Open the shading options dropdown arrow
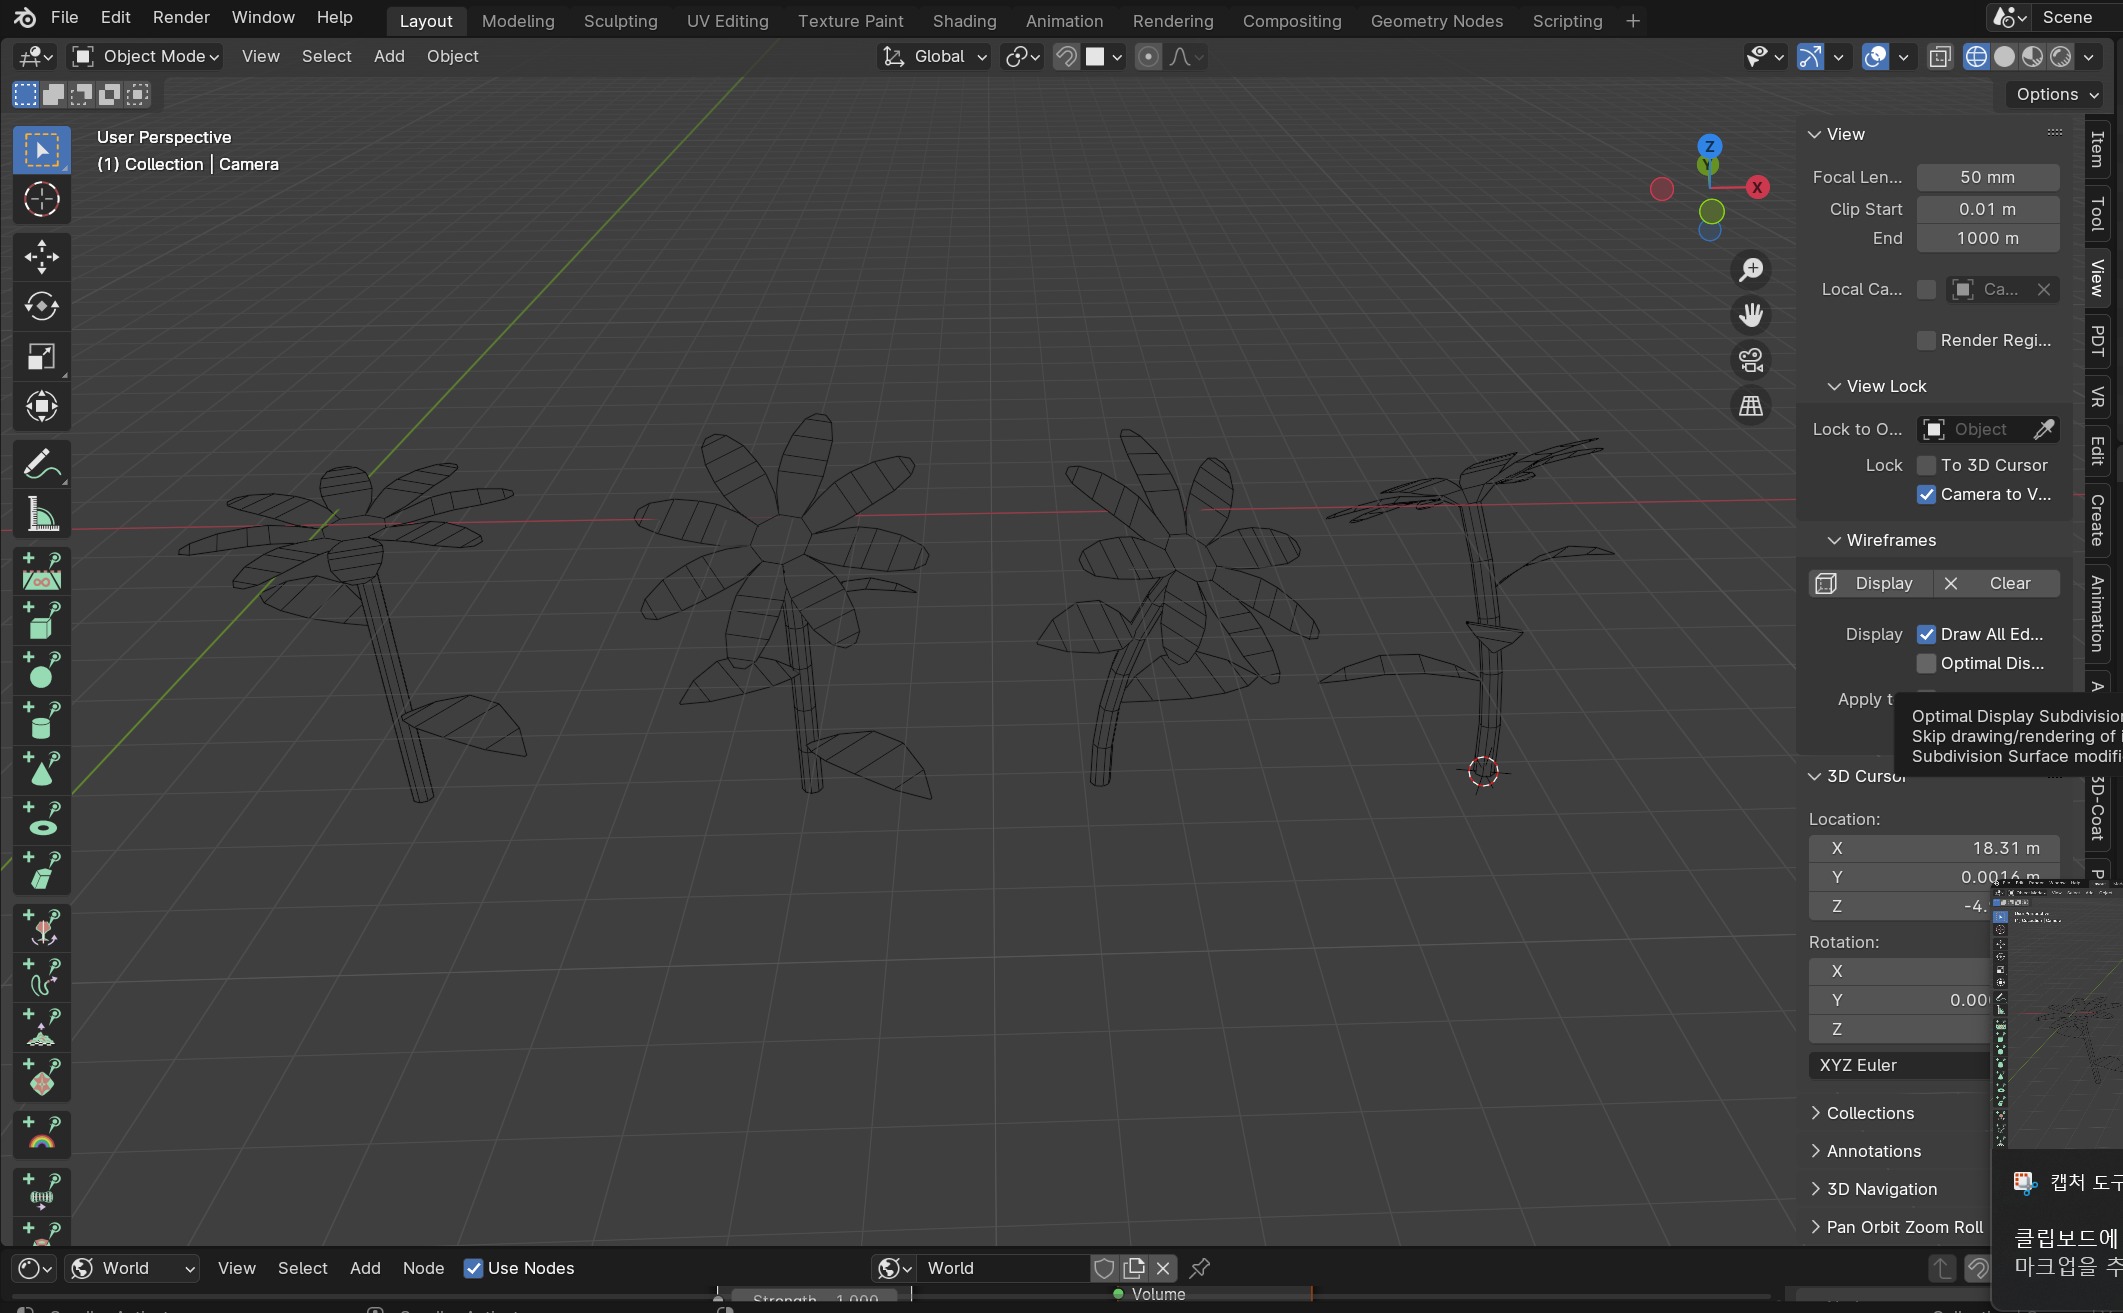The image size is (2123, 1313). (2089, 57)
